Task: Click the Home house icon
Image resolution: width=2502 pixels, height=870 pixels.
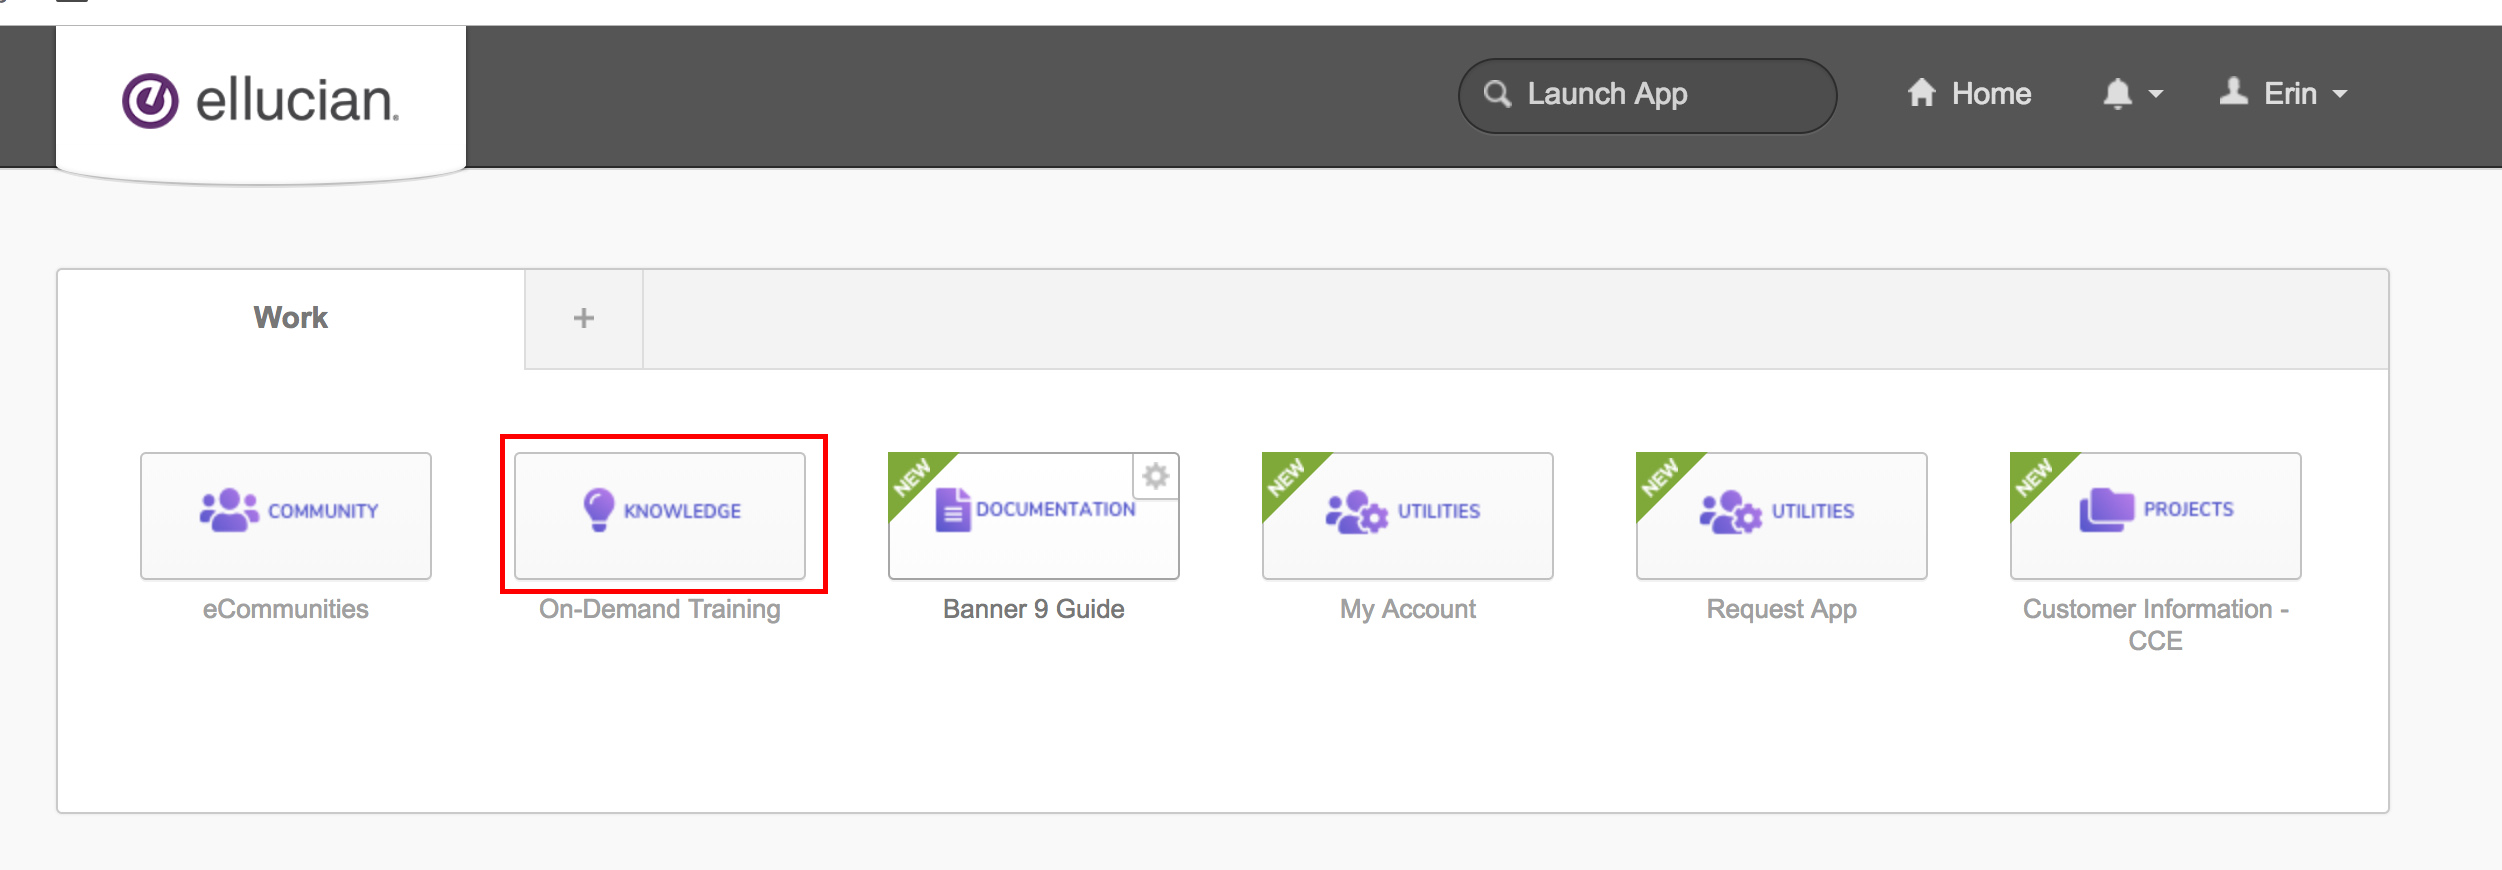Action: point(1921,93)
